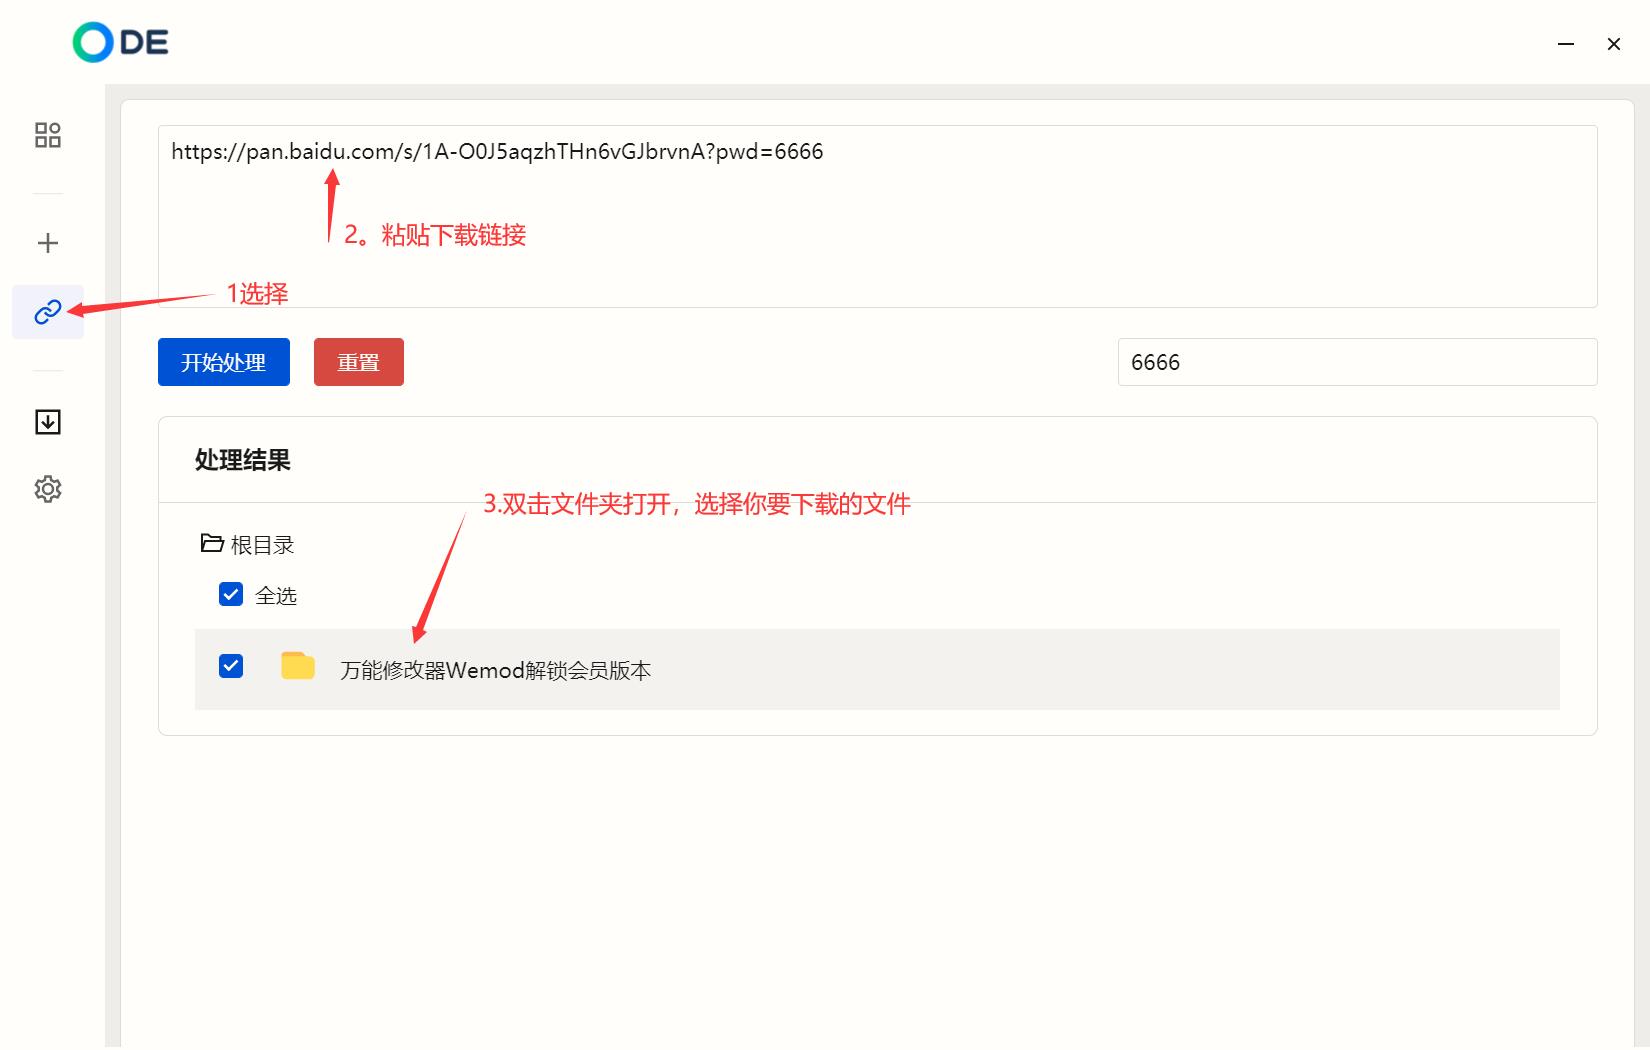Image resolution: width=1650 pixels, height=1050 pixels.
Task: Click the yellow folder icon beside 万能修改器Wemod解锁会员版本
Action: coord(297,666)
